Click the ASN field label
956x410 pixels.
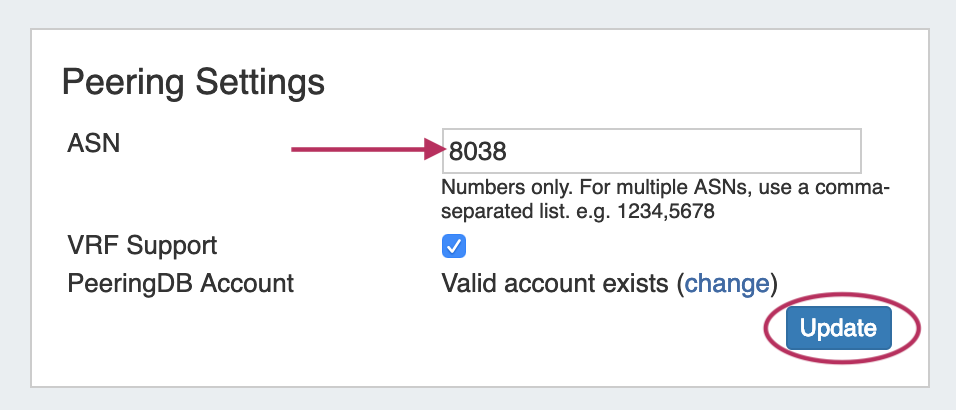point(93,143)
